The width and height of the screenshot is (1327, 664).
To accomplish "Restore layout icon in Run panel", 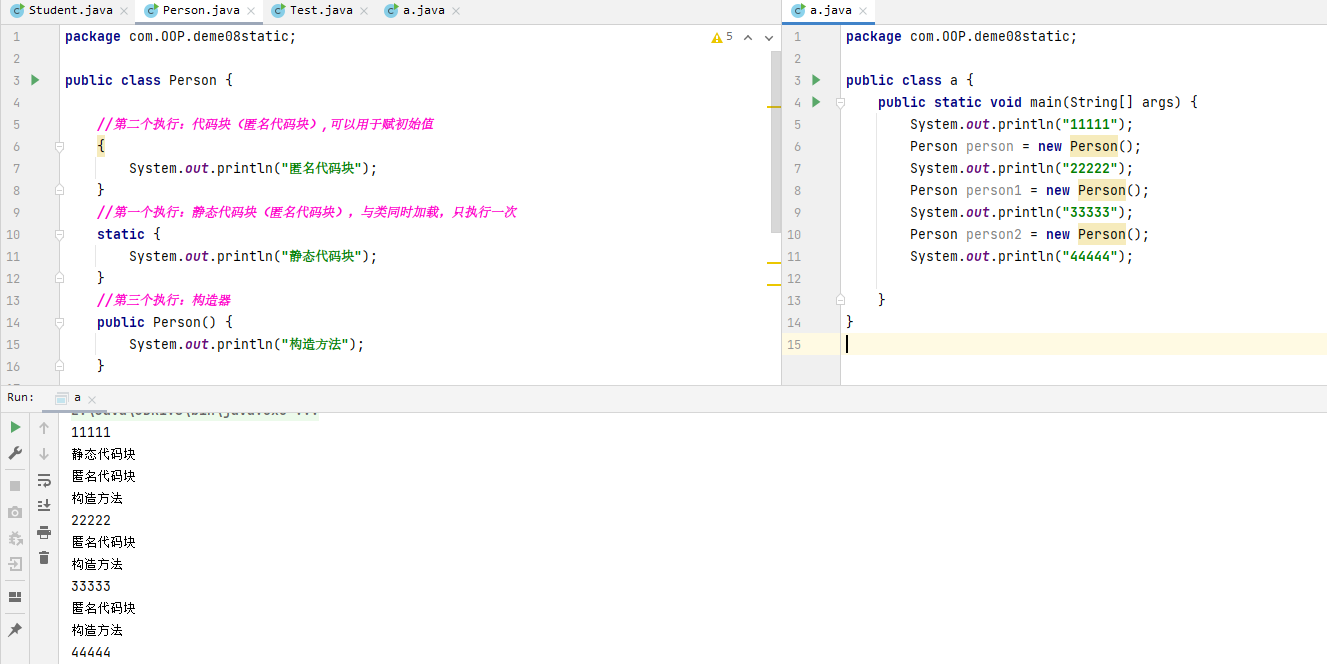I will pos(15,597).
